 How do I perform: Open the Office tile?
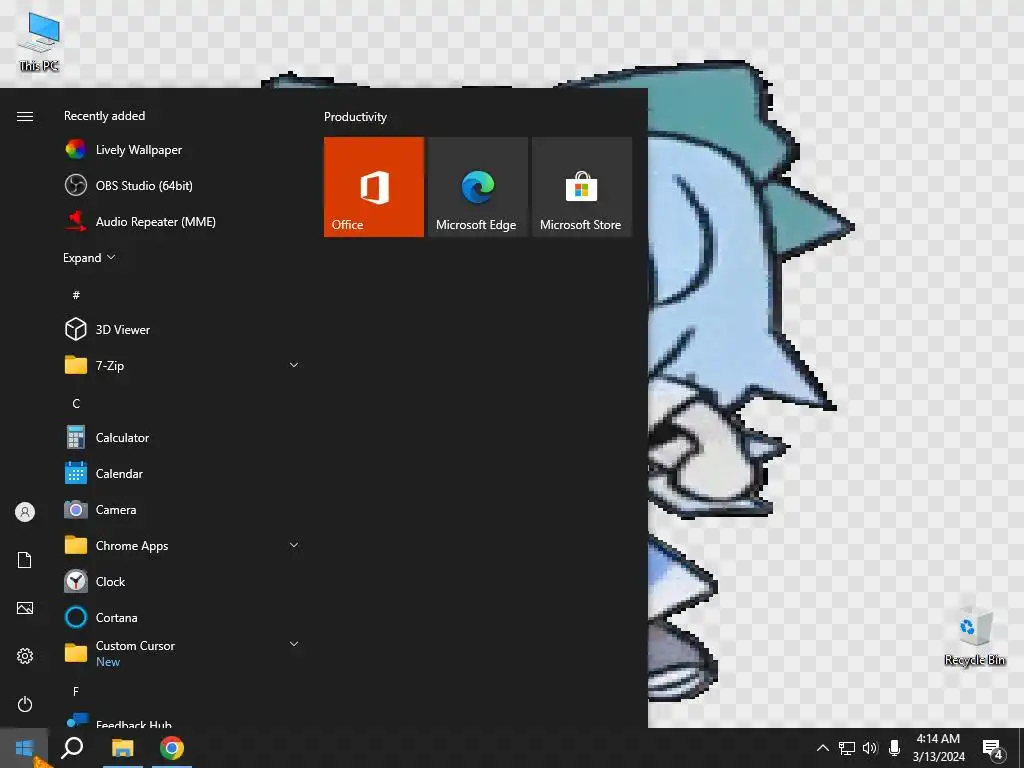[374, 187]
